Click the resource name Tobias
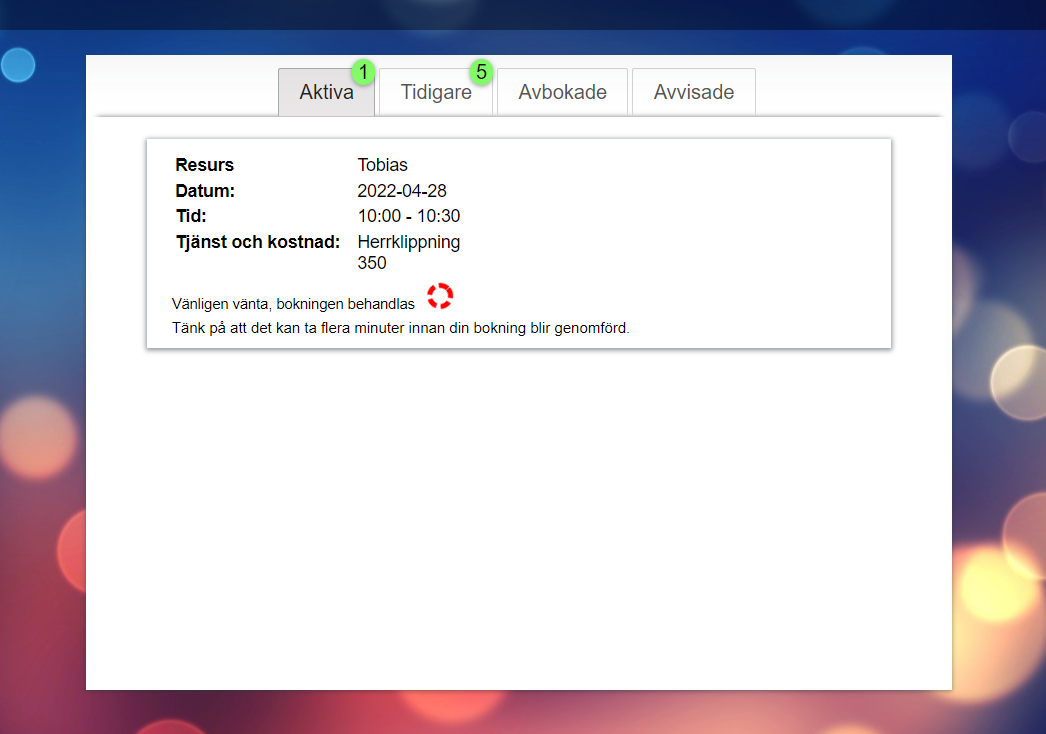The image size is (1046, 734). tap(382, 165)
